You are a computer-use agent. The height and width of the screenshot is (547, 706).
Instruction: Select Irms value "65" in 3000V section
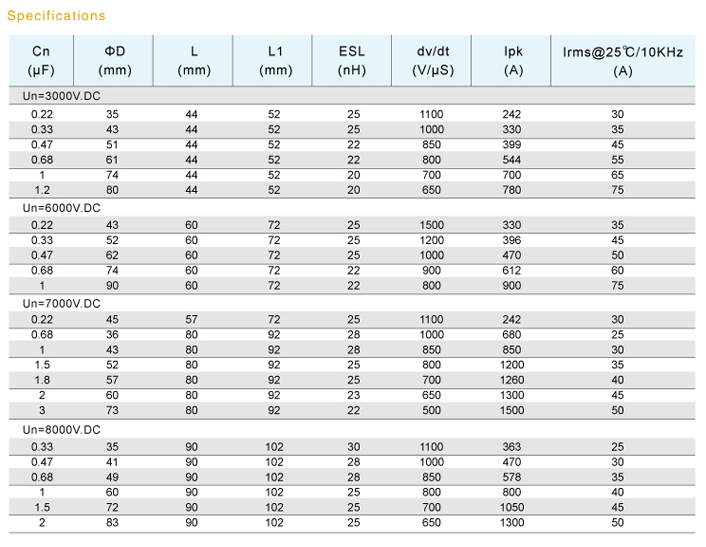[618, 175]
